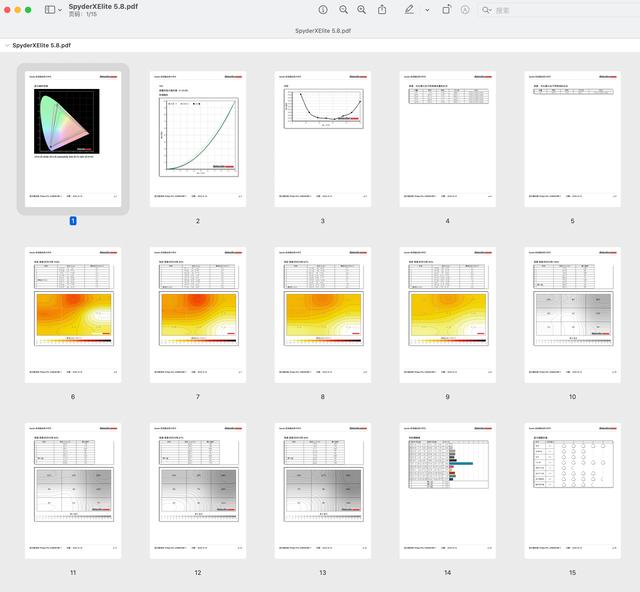Open the Share icon in the toolbar
640x592 pixels.
click(x=382, y=9)
